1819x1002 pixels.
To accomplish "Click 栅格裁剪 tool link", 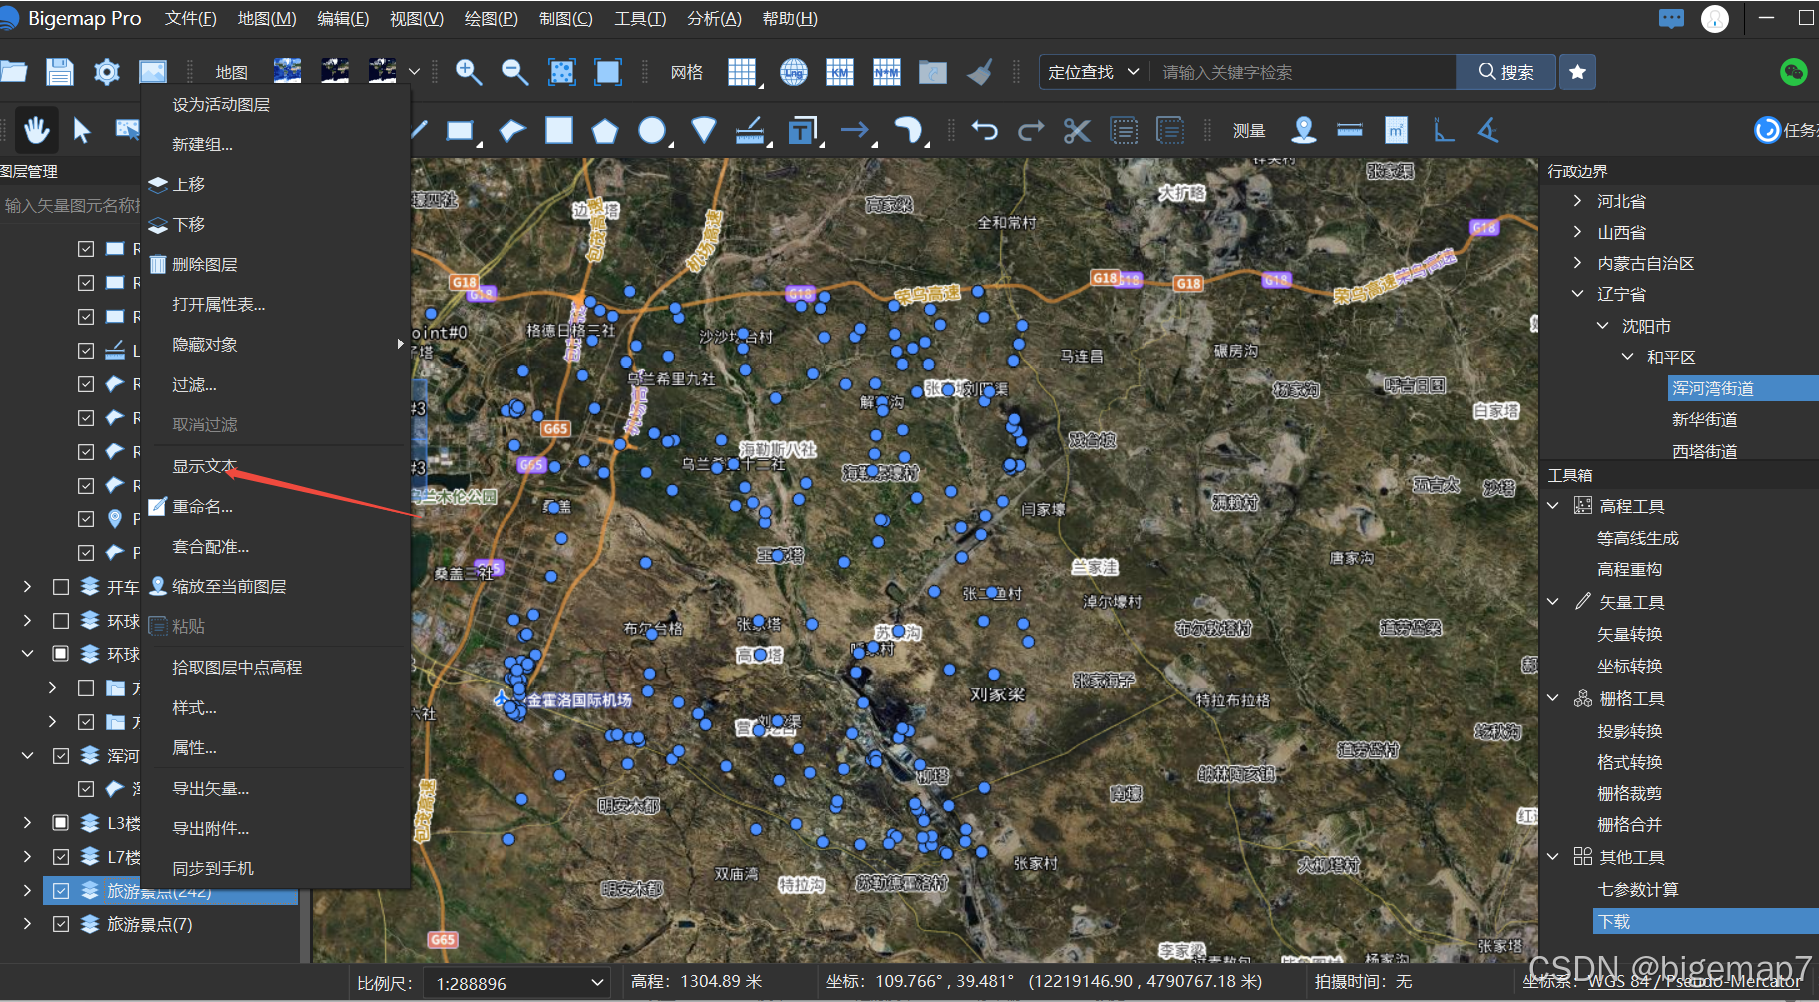I will coord(1629,793).
